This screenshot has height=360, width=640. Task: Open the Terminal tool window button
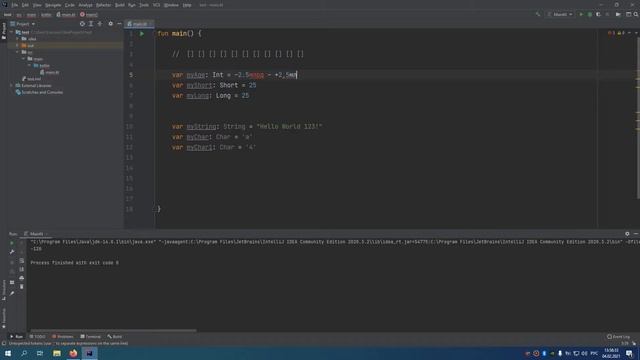tap(90, 337)
